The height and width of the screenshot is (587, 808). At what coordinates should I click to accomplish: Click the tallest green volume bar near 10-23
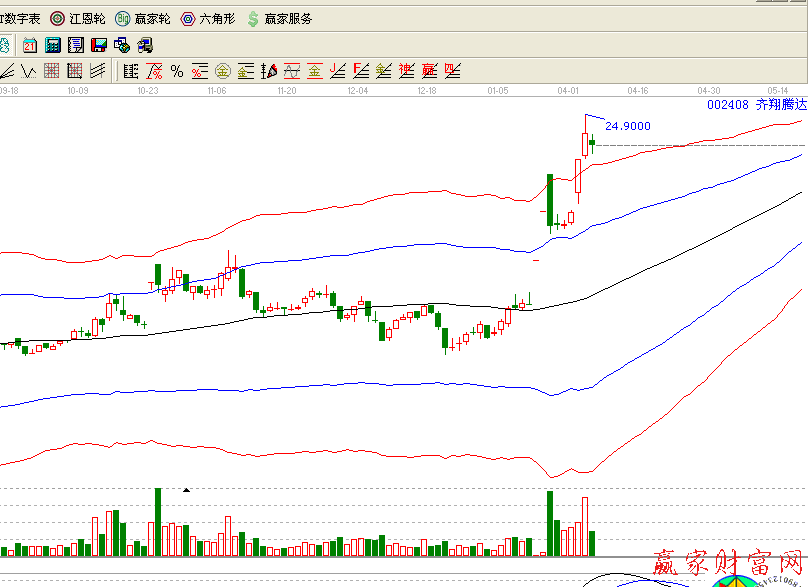158,521
